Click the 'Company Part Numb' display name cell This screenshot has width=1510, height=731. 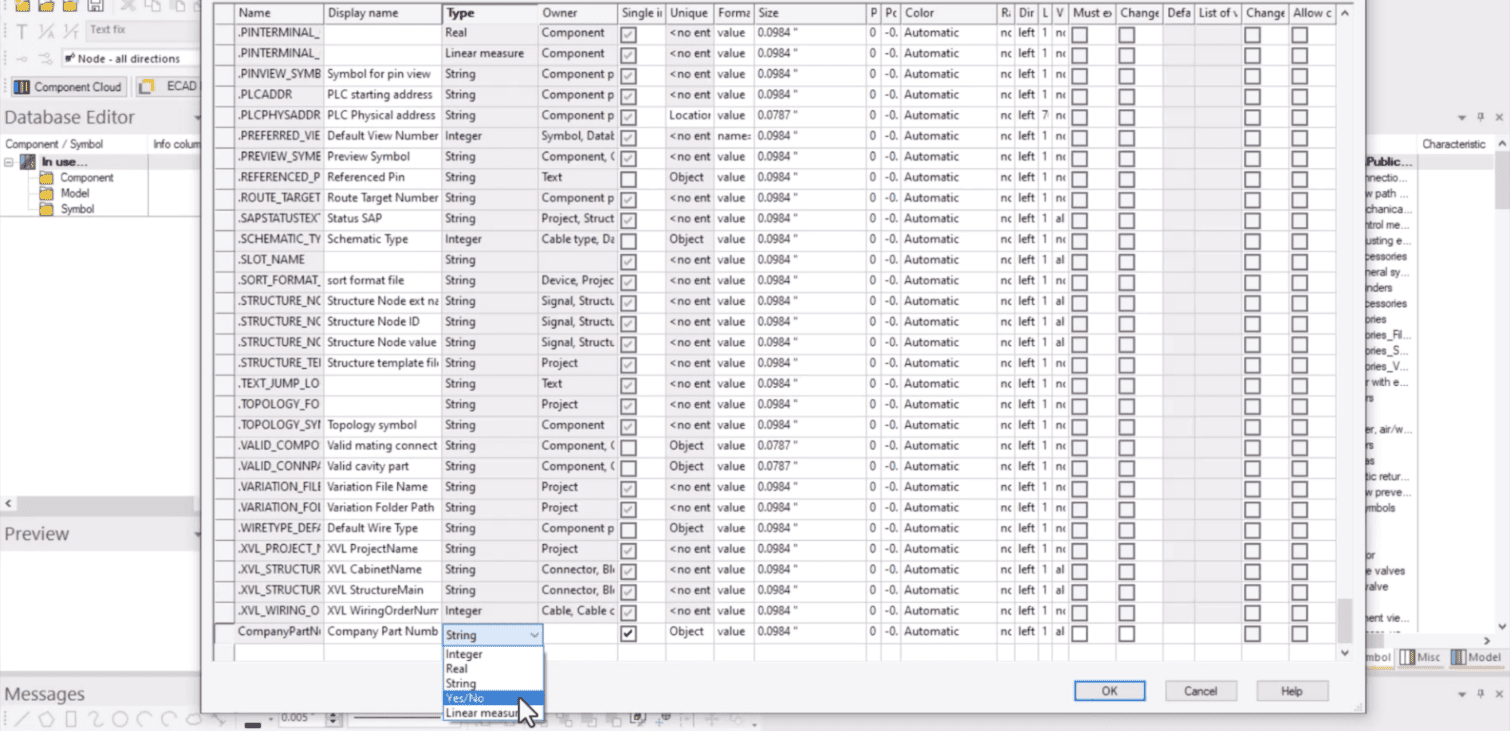[383, 632]
